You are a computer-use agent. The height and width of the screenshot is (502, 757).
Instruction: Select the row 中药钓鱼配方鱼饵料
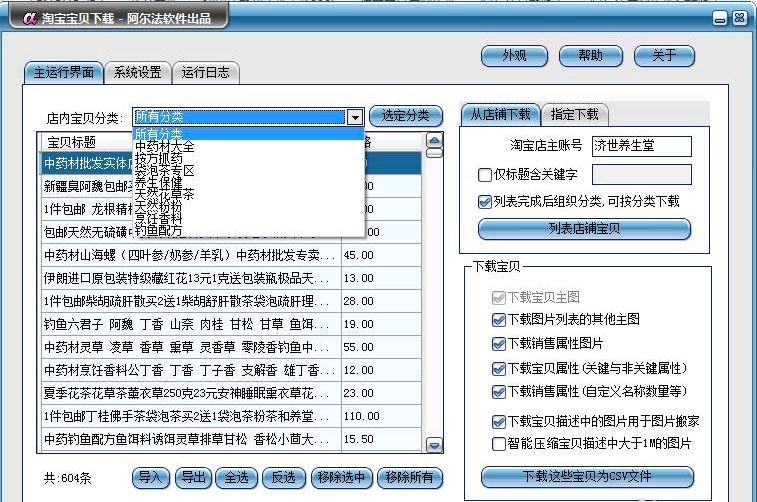click(x=231, y=440)
